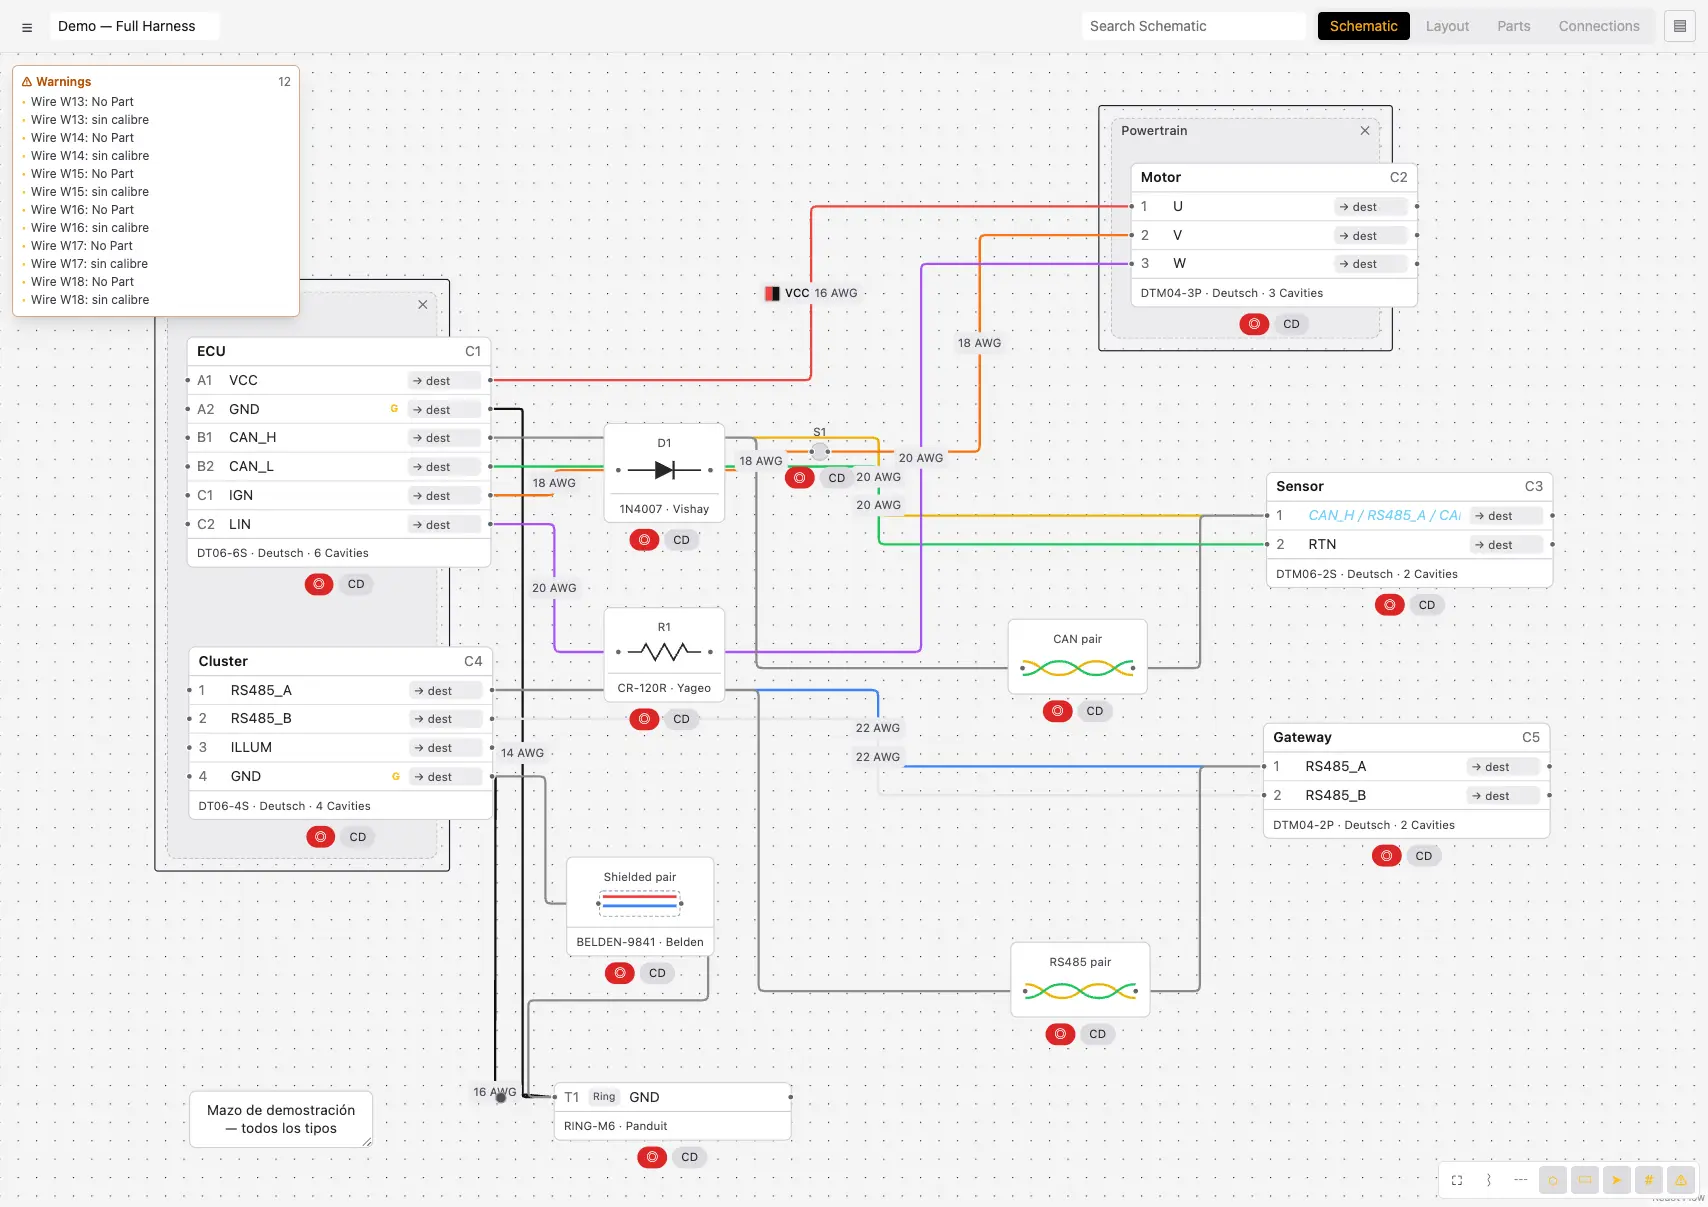
Task: Switch to the Connections tab
Action: (x=1598, y=26)
